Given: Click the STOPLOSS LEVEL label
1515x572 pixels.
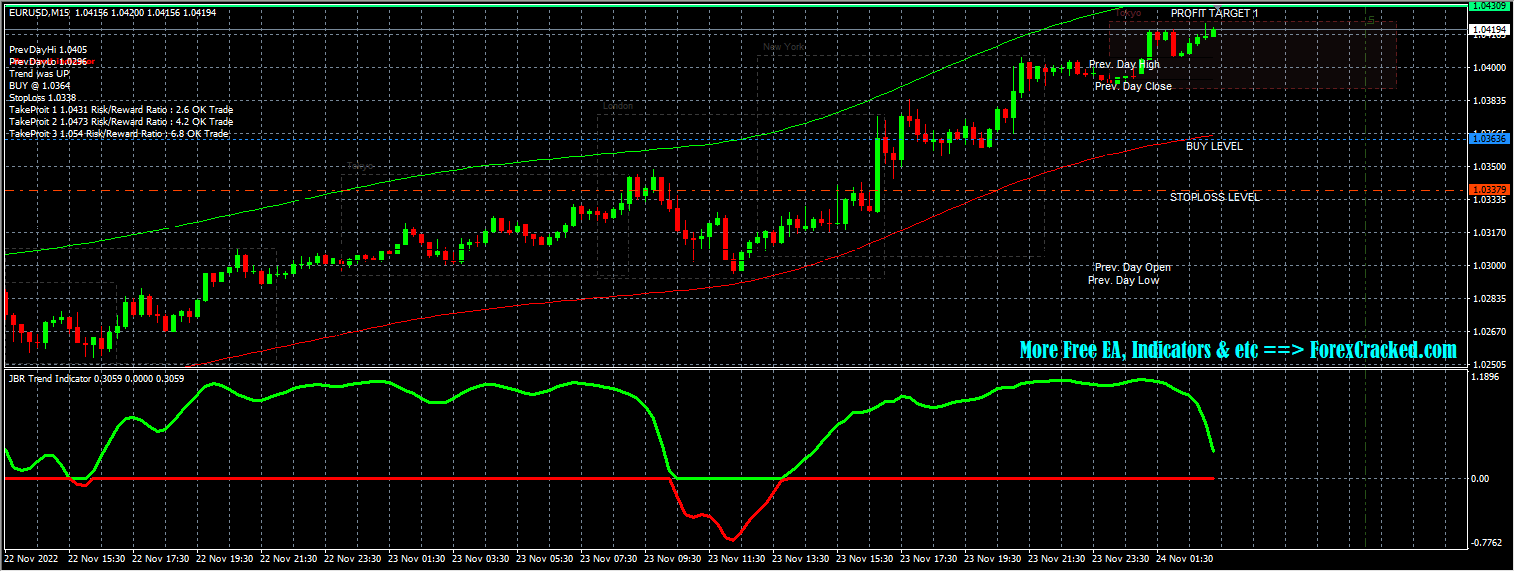Looking at the screenshot, I should (1215, 197).
